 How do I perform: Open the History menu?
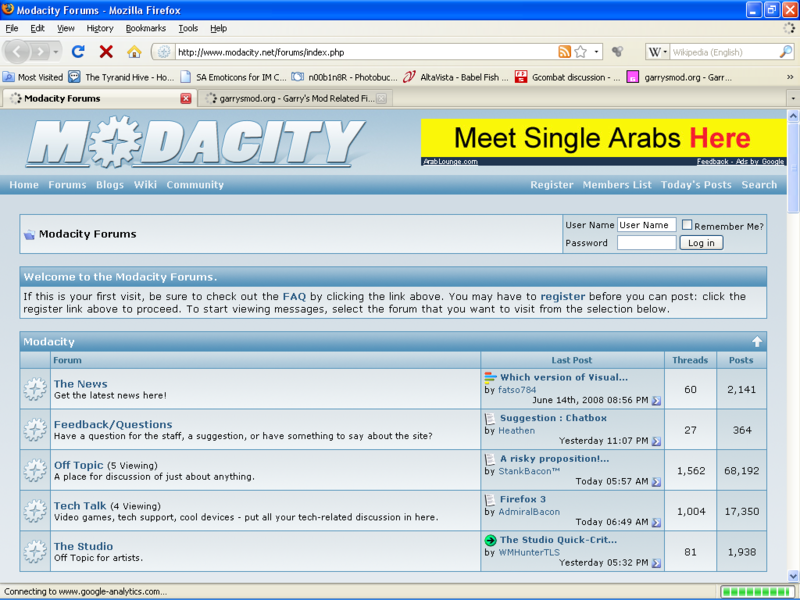[x=99, y=29]
